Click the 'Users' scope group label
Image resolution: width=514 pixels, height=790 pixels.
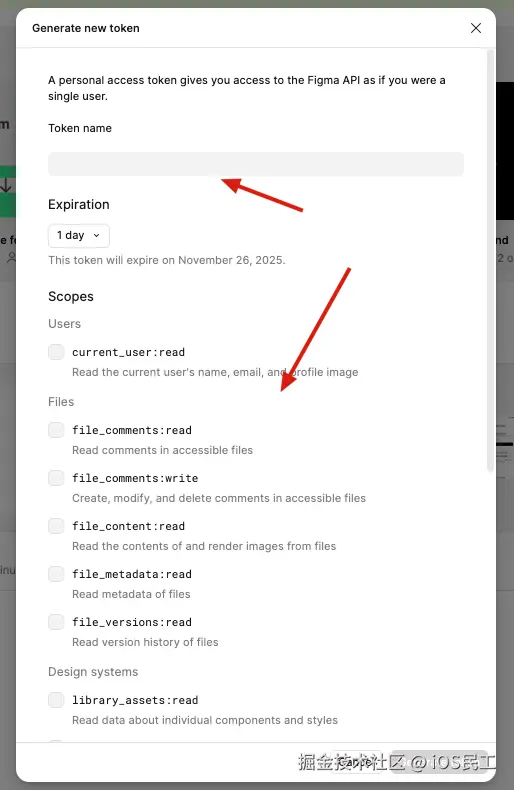65,323
